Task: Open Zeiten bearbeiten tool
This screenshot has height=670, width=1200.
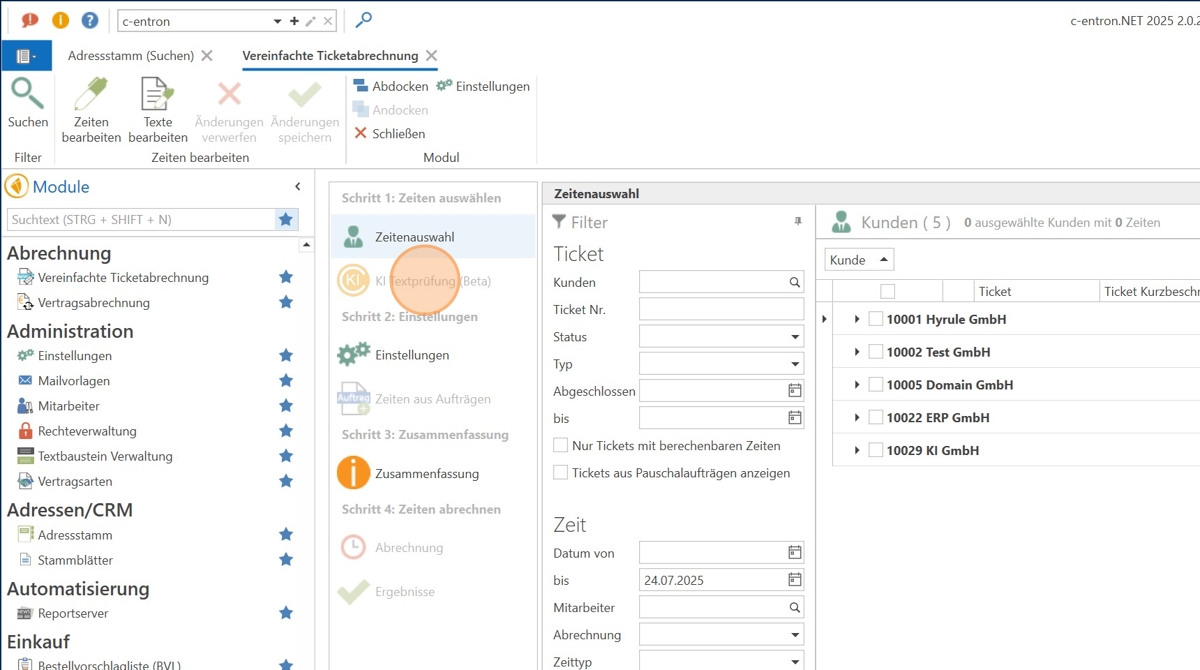Action: tap(91, 110)
